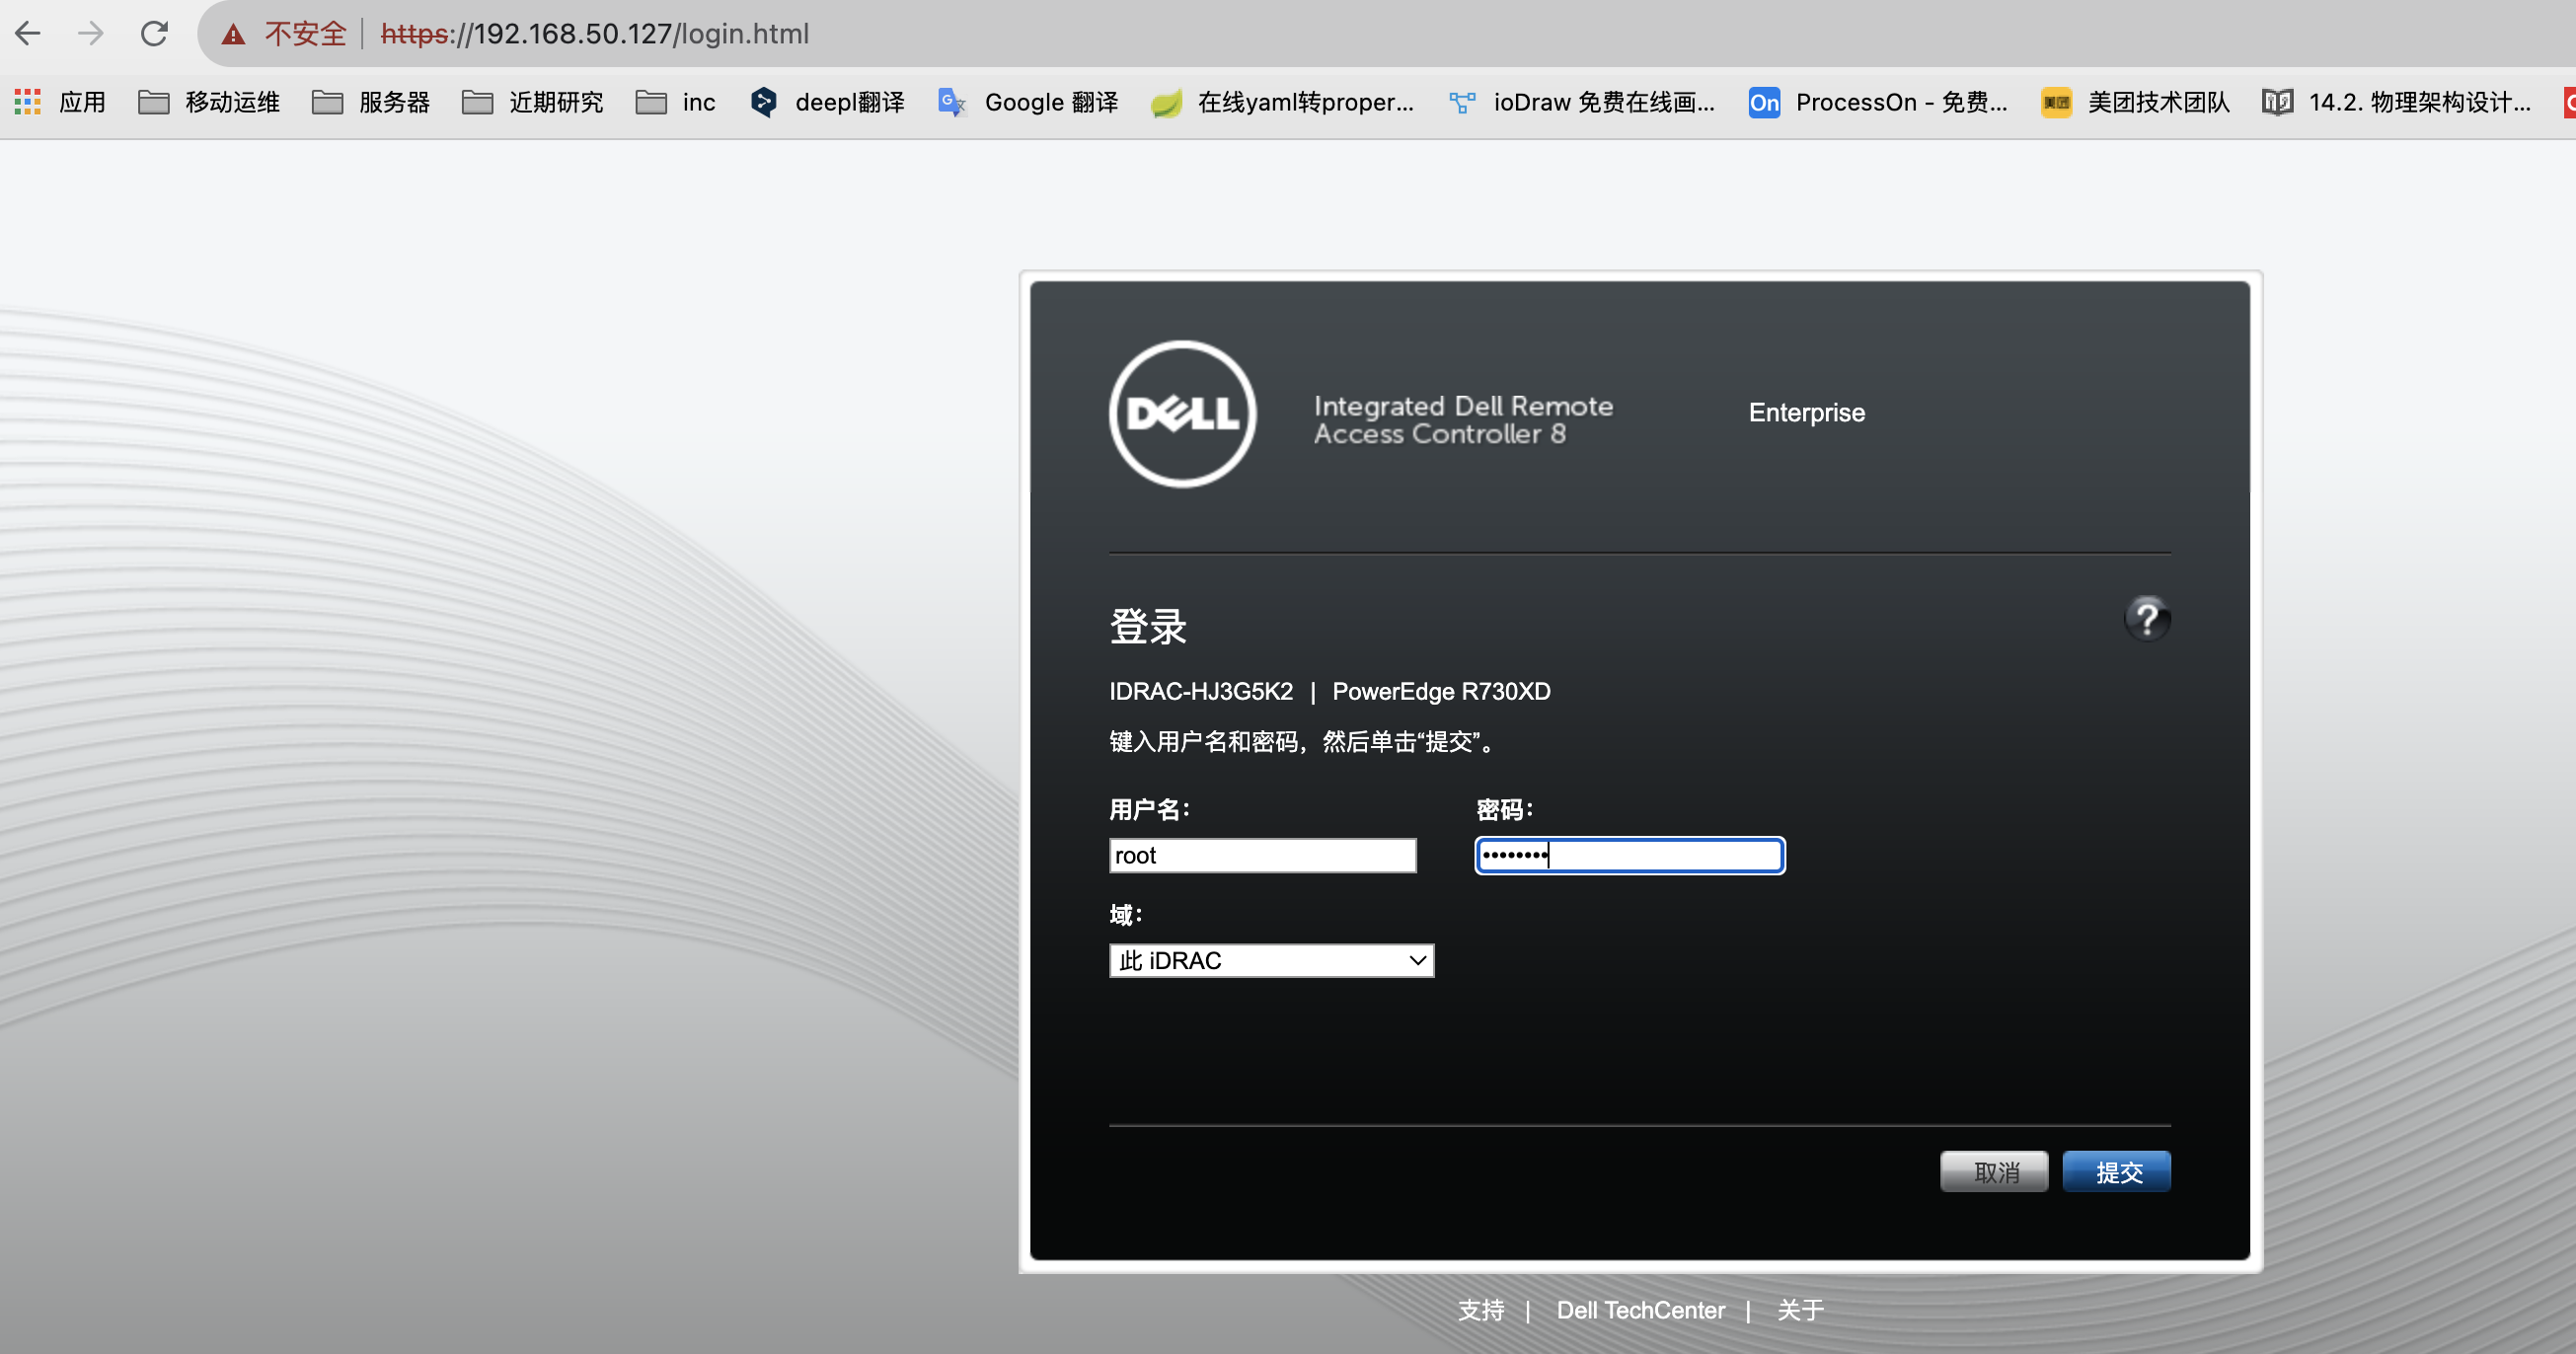Click the 登录 heading

[x=1148, y=627]
